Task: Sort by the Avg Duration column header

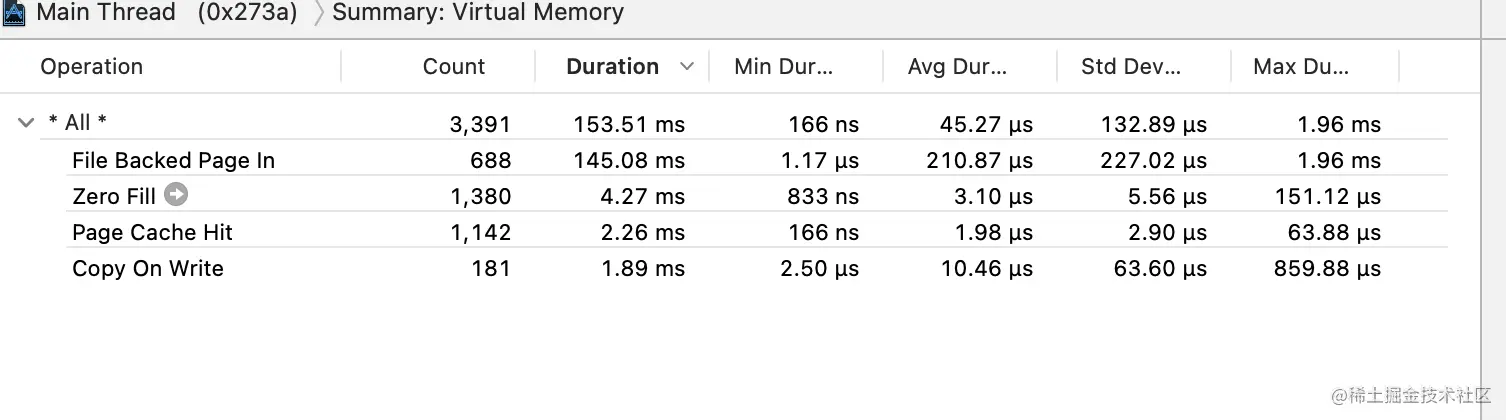Action: pyautogui.click(x=957, y=67)
